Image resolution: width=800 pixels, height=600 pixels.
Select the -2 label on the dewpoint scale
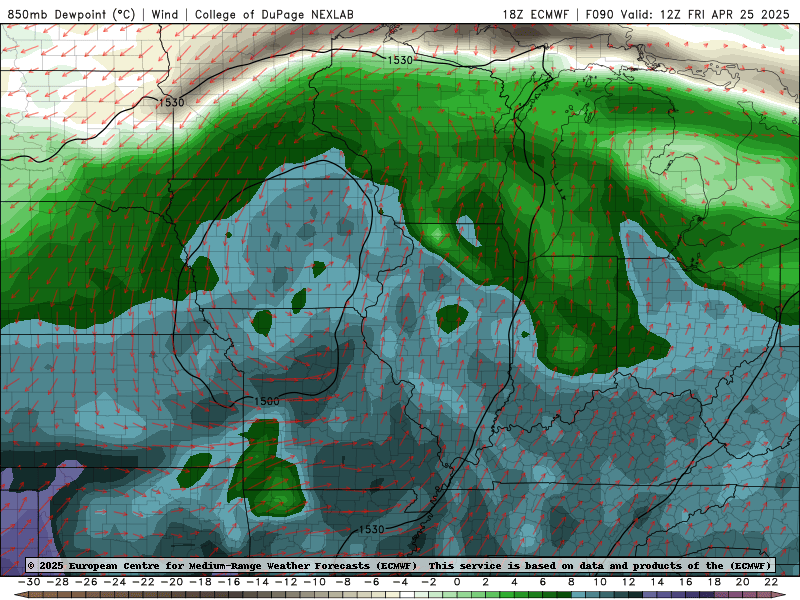429,582
